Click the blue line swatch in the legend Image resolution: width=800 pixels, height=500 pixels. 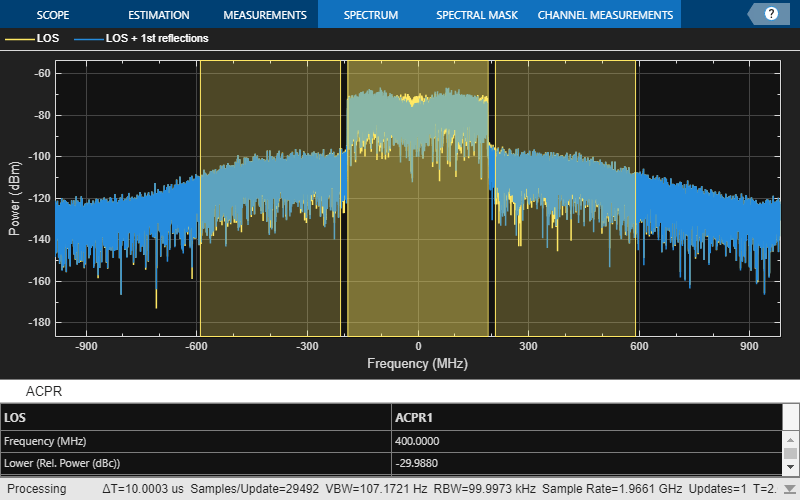pyautogui.click(x=87, y=39)
